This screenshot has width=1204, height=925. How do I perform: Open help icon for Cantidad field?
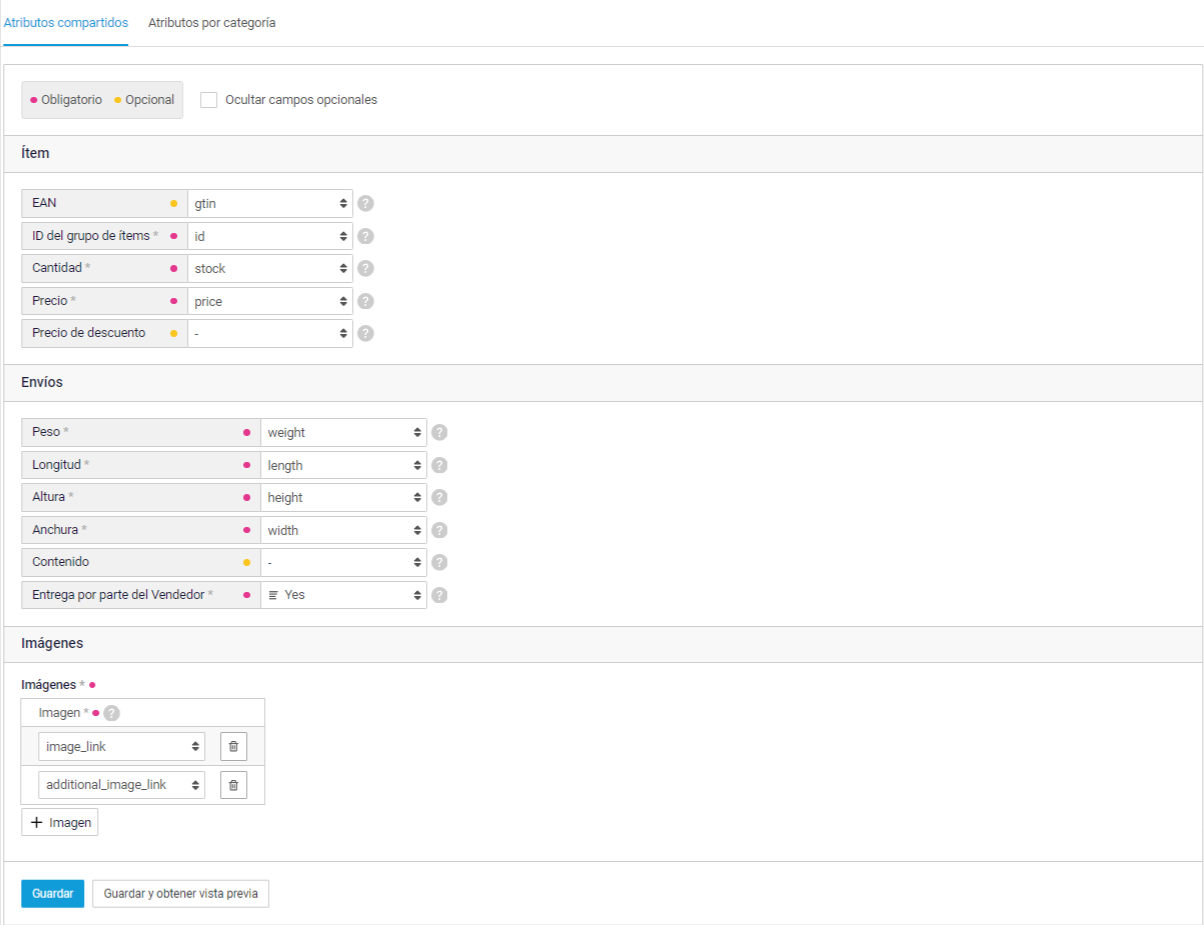click(366, 268)
